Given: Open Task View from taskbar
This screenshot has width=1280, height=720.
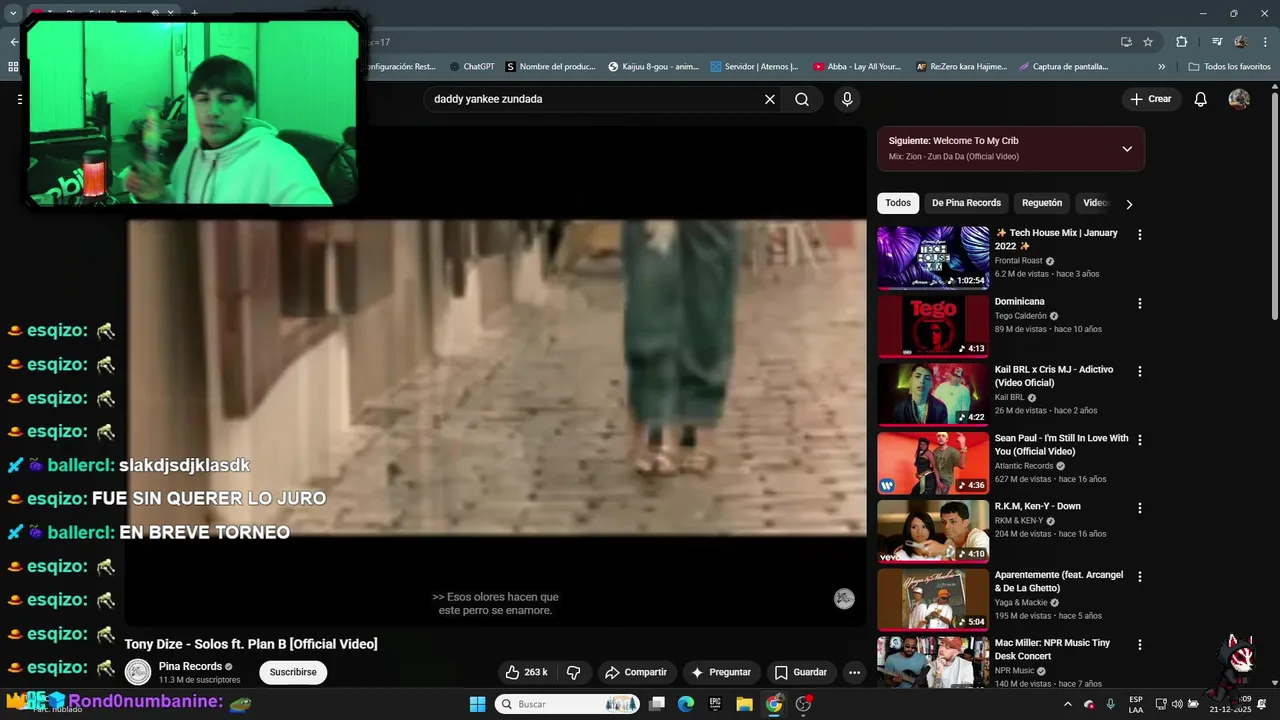Looking at the screenshot, I should tap(657, 704).
